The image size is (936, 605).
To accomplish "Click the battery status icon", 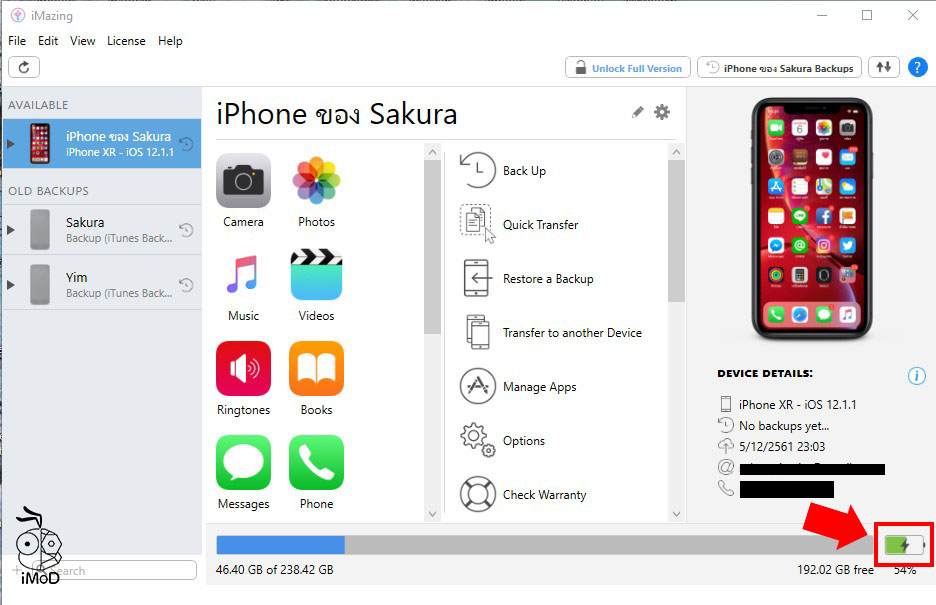I will coord(903,544).
